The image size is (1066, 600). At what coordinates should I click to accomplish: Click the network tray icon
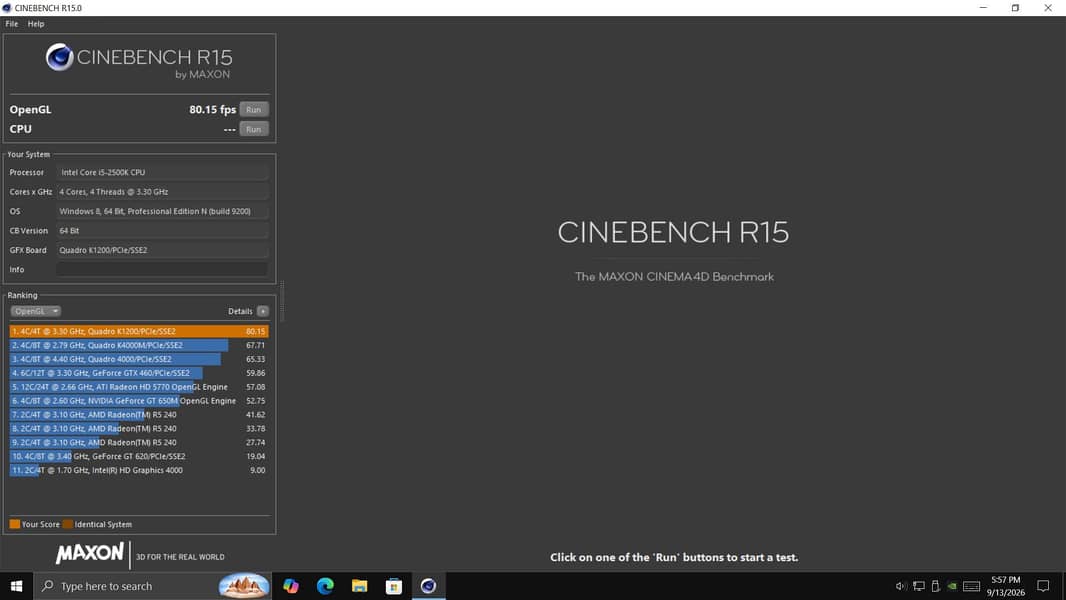918,586
